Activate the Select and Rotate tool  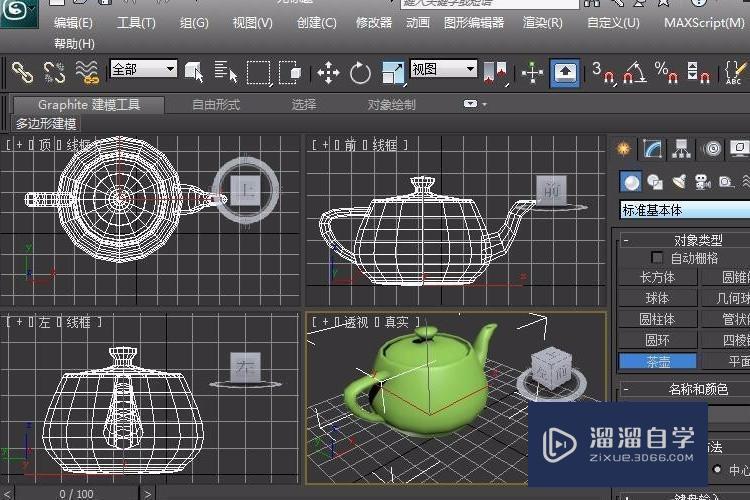360,72
